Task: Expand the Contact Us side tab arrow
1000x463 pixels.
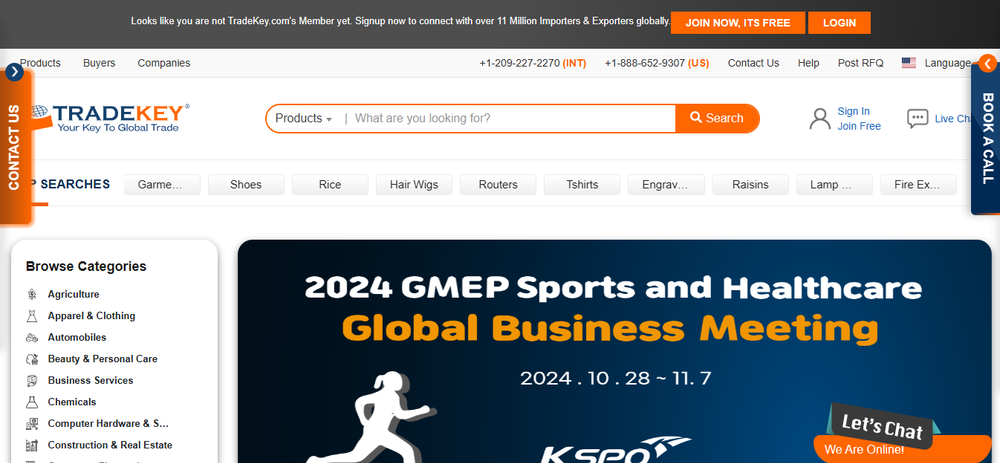Action: [14, 72]
